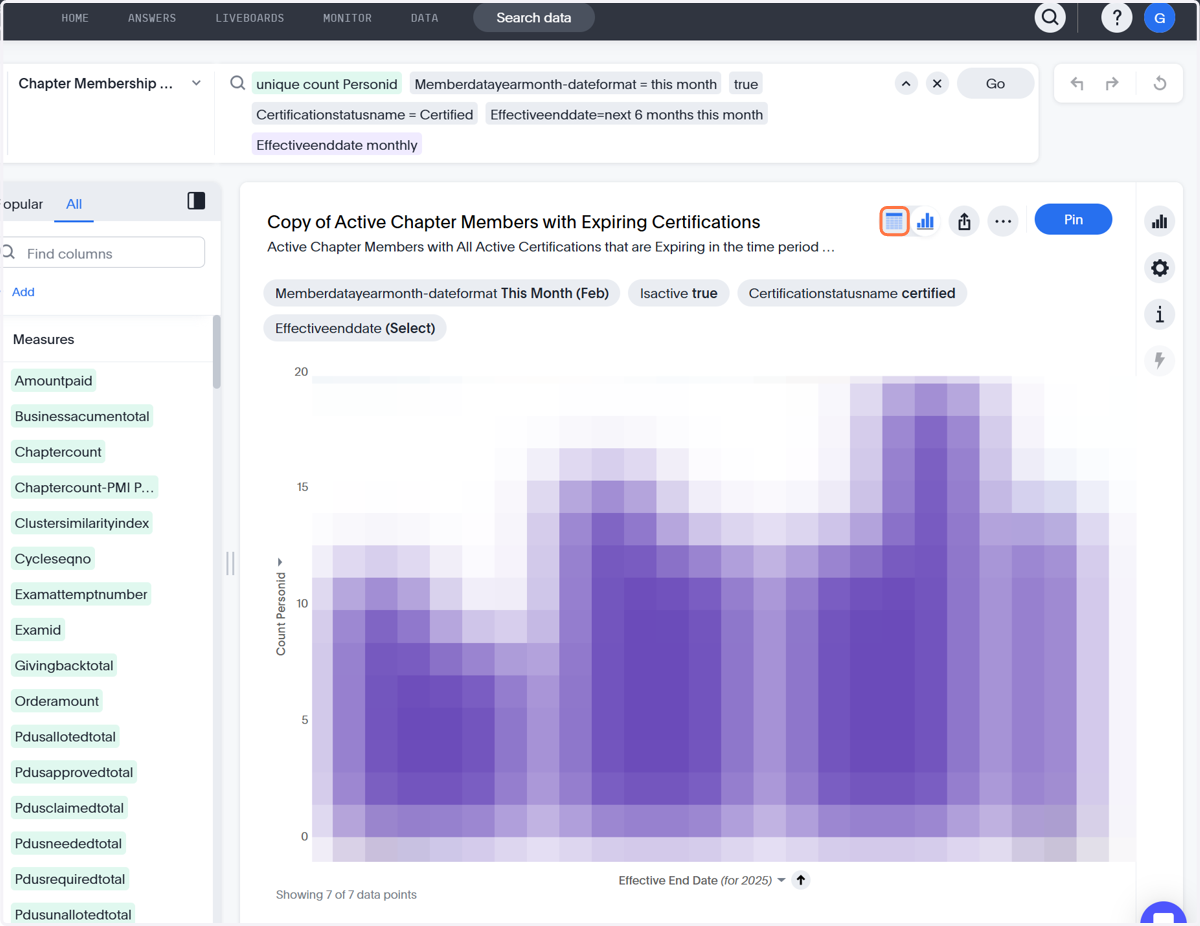Click the reset search icon
The image size is (1200, 926).
pos(1160,84)
